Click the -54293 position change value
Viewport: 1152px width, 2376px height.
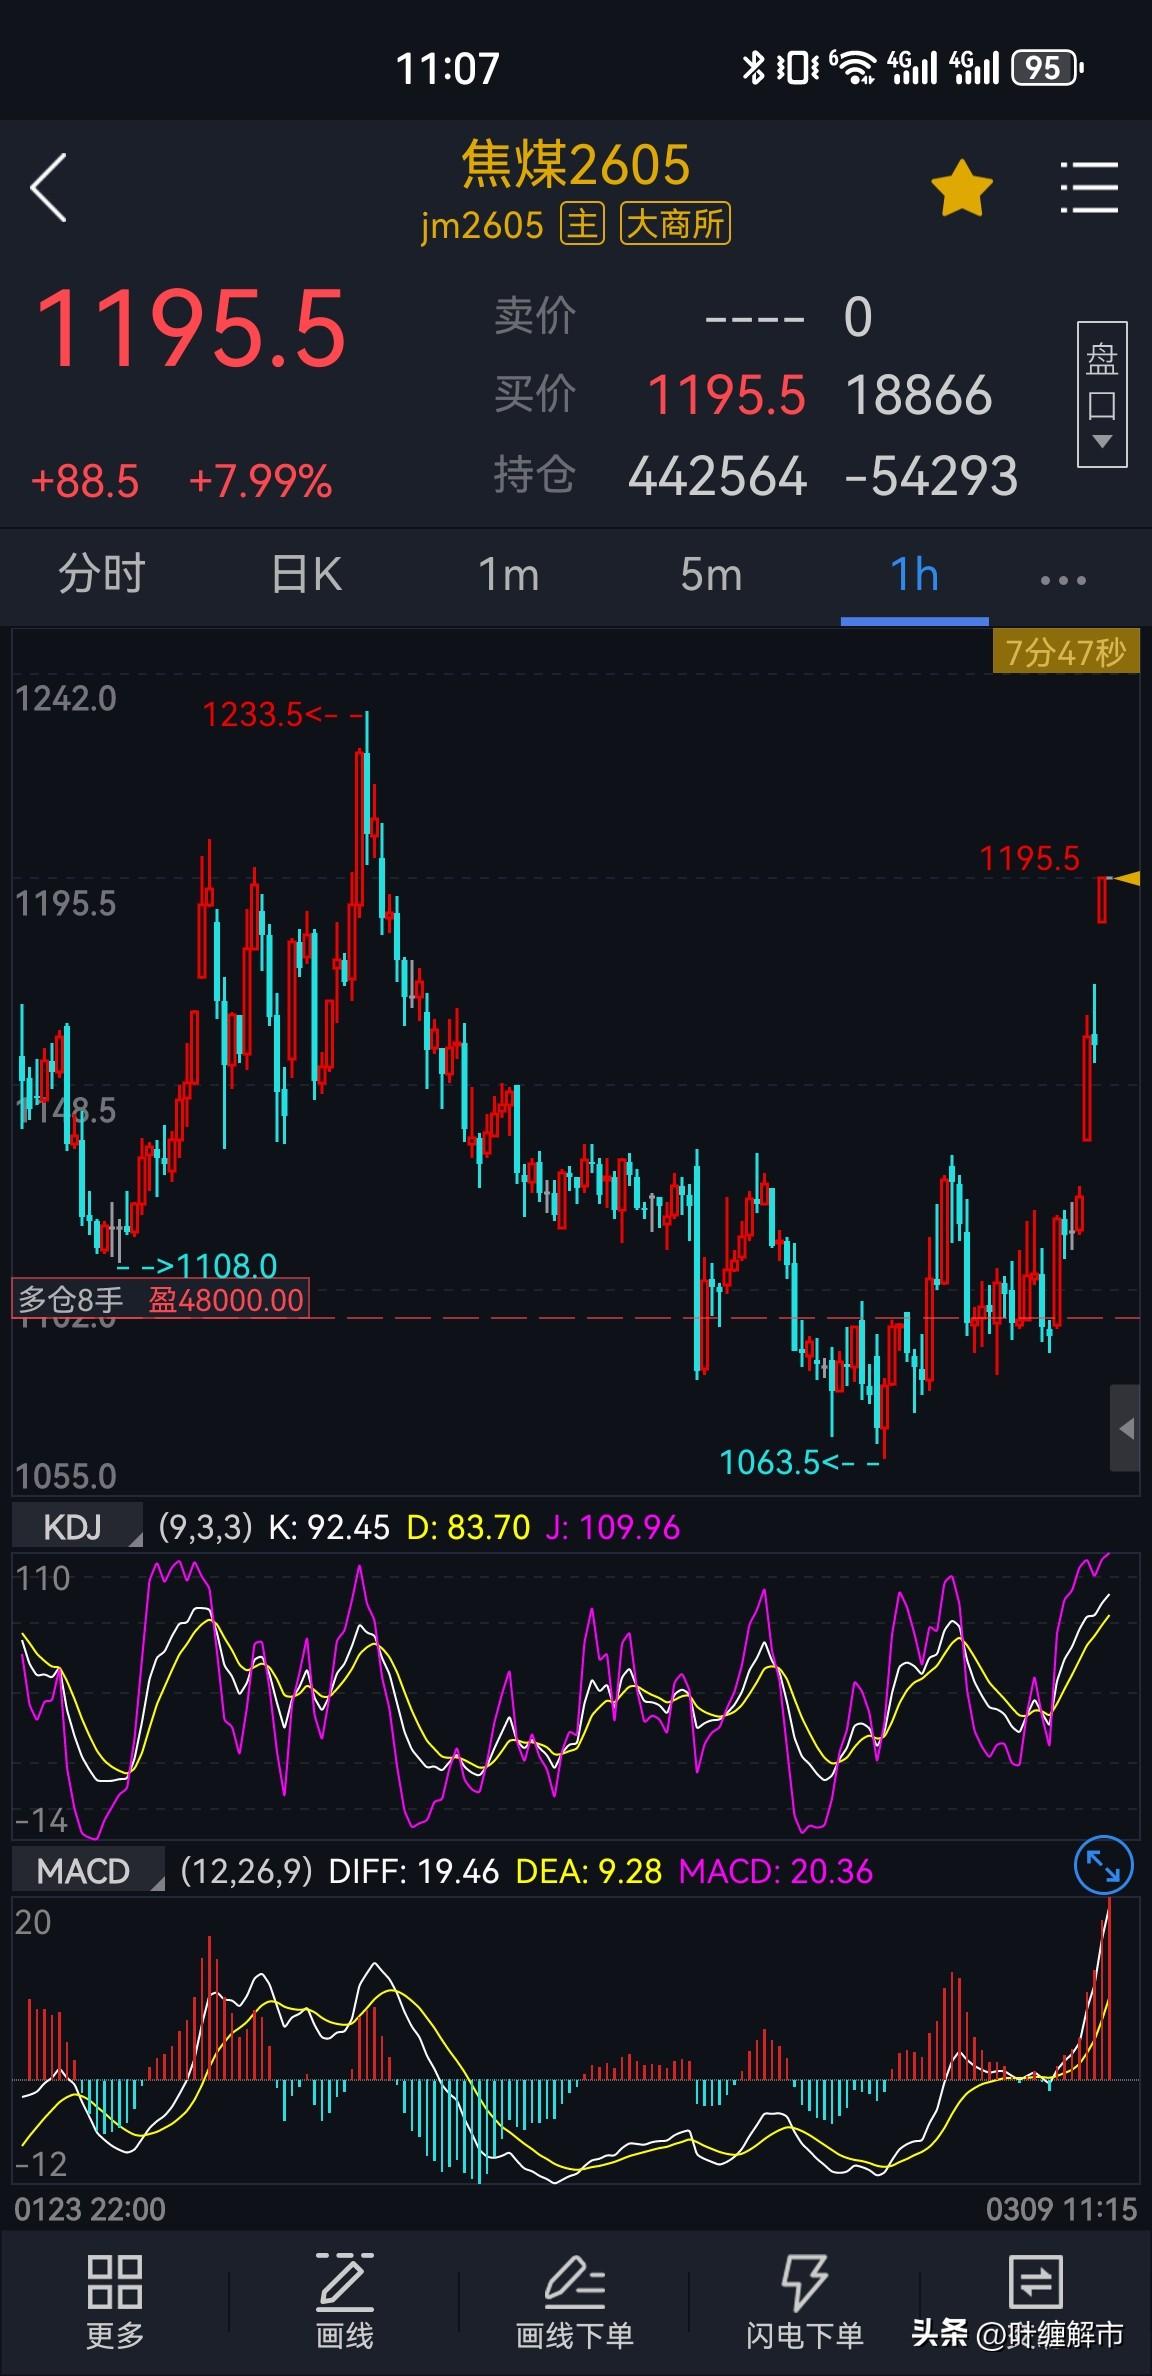coord(931,476)
